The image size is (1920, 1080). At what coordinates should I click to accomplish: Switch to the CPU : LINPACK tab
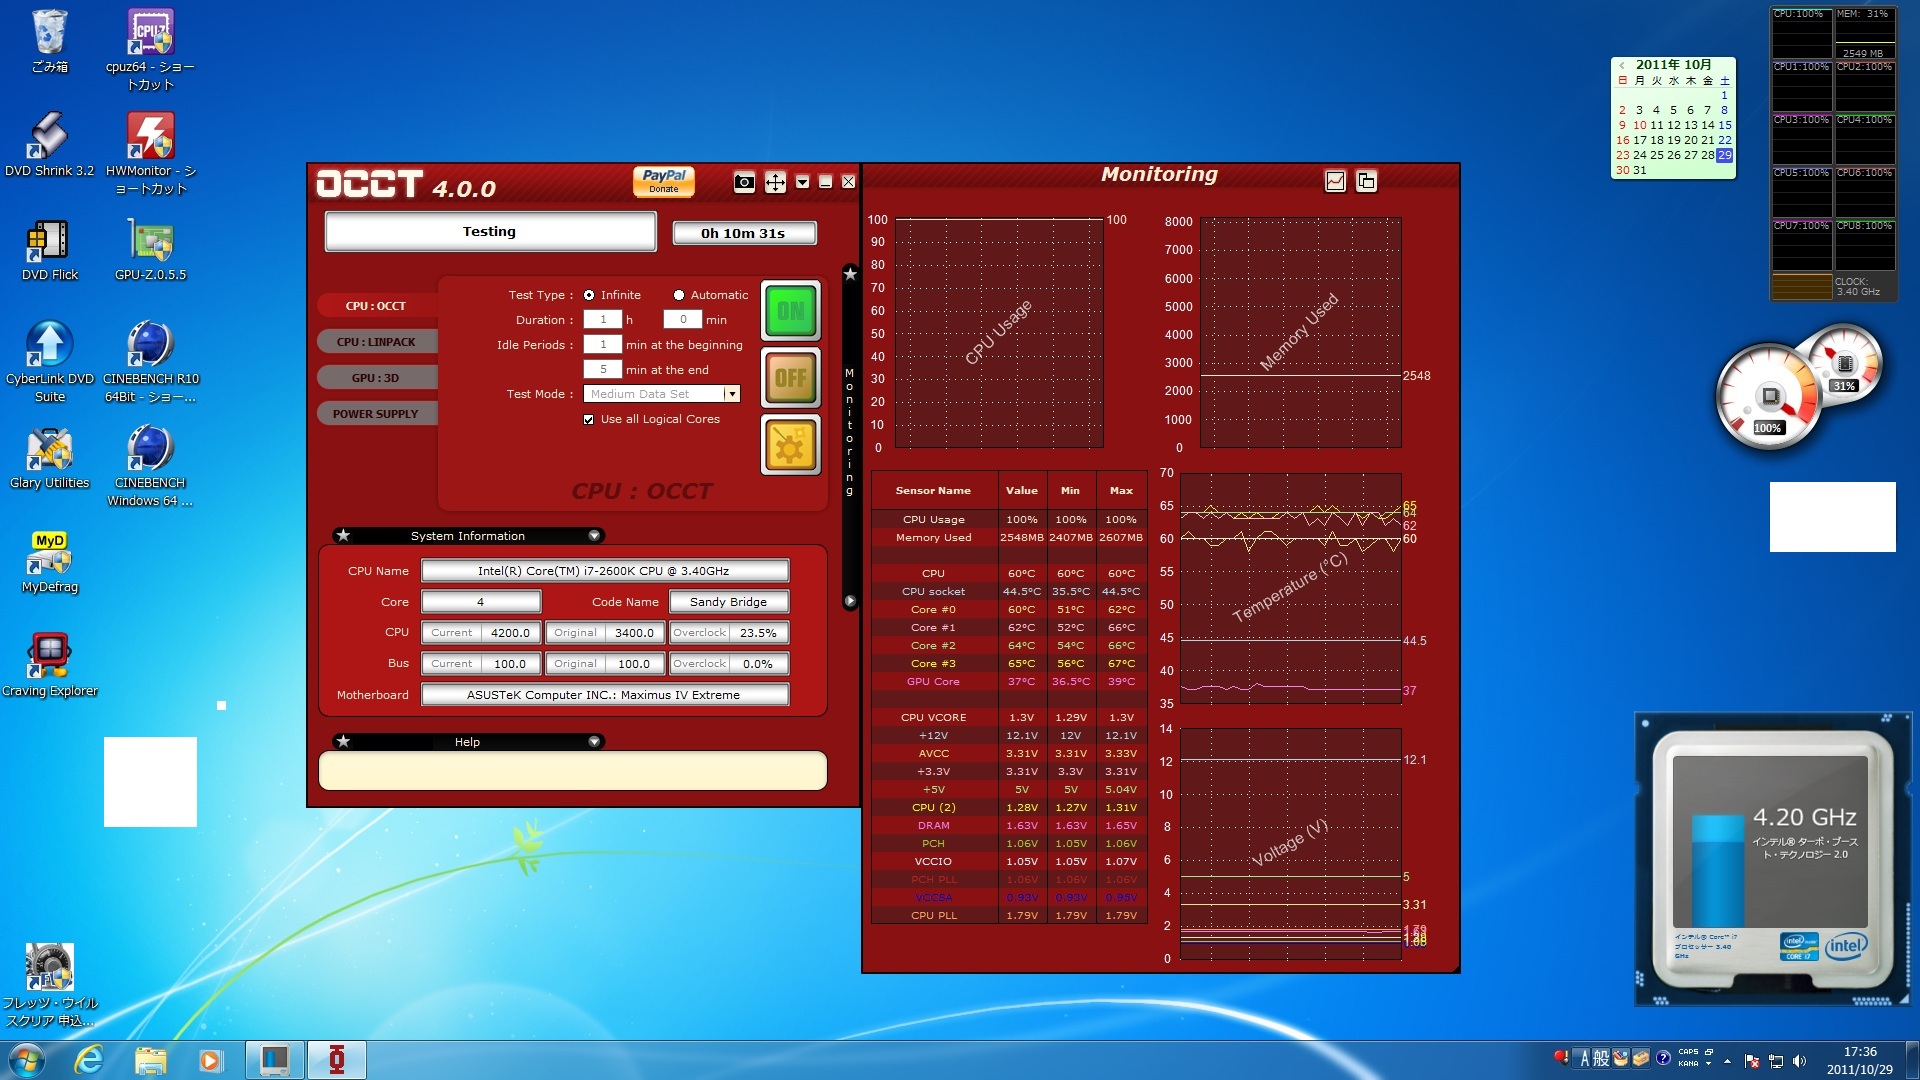376,342
